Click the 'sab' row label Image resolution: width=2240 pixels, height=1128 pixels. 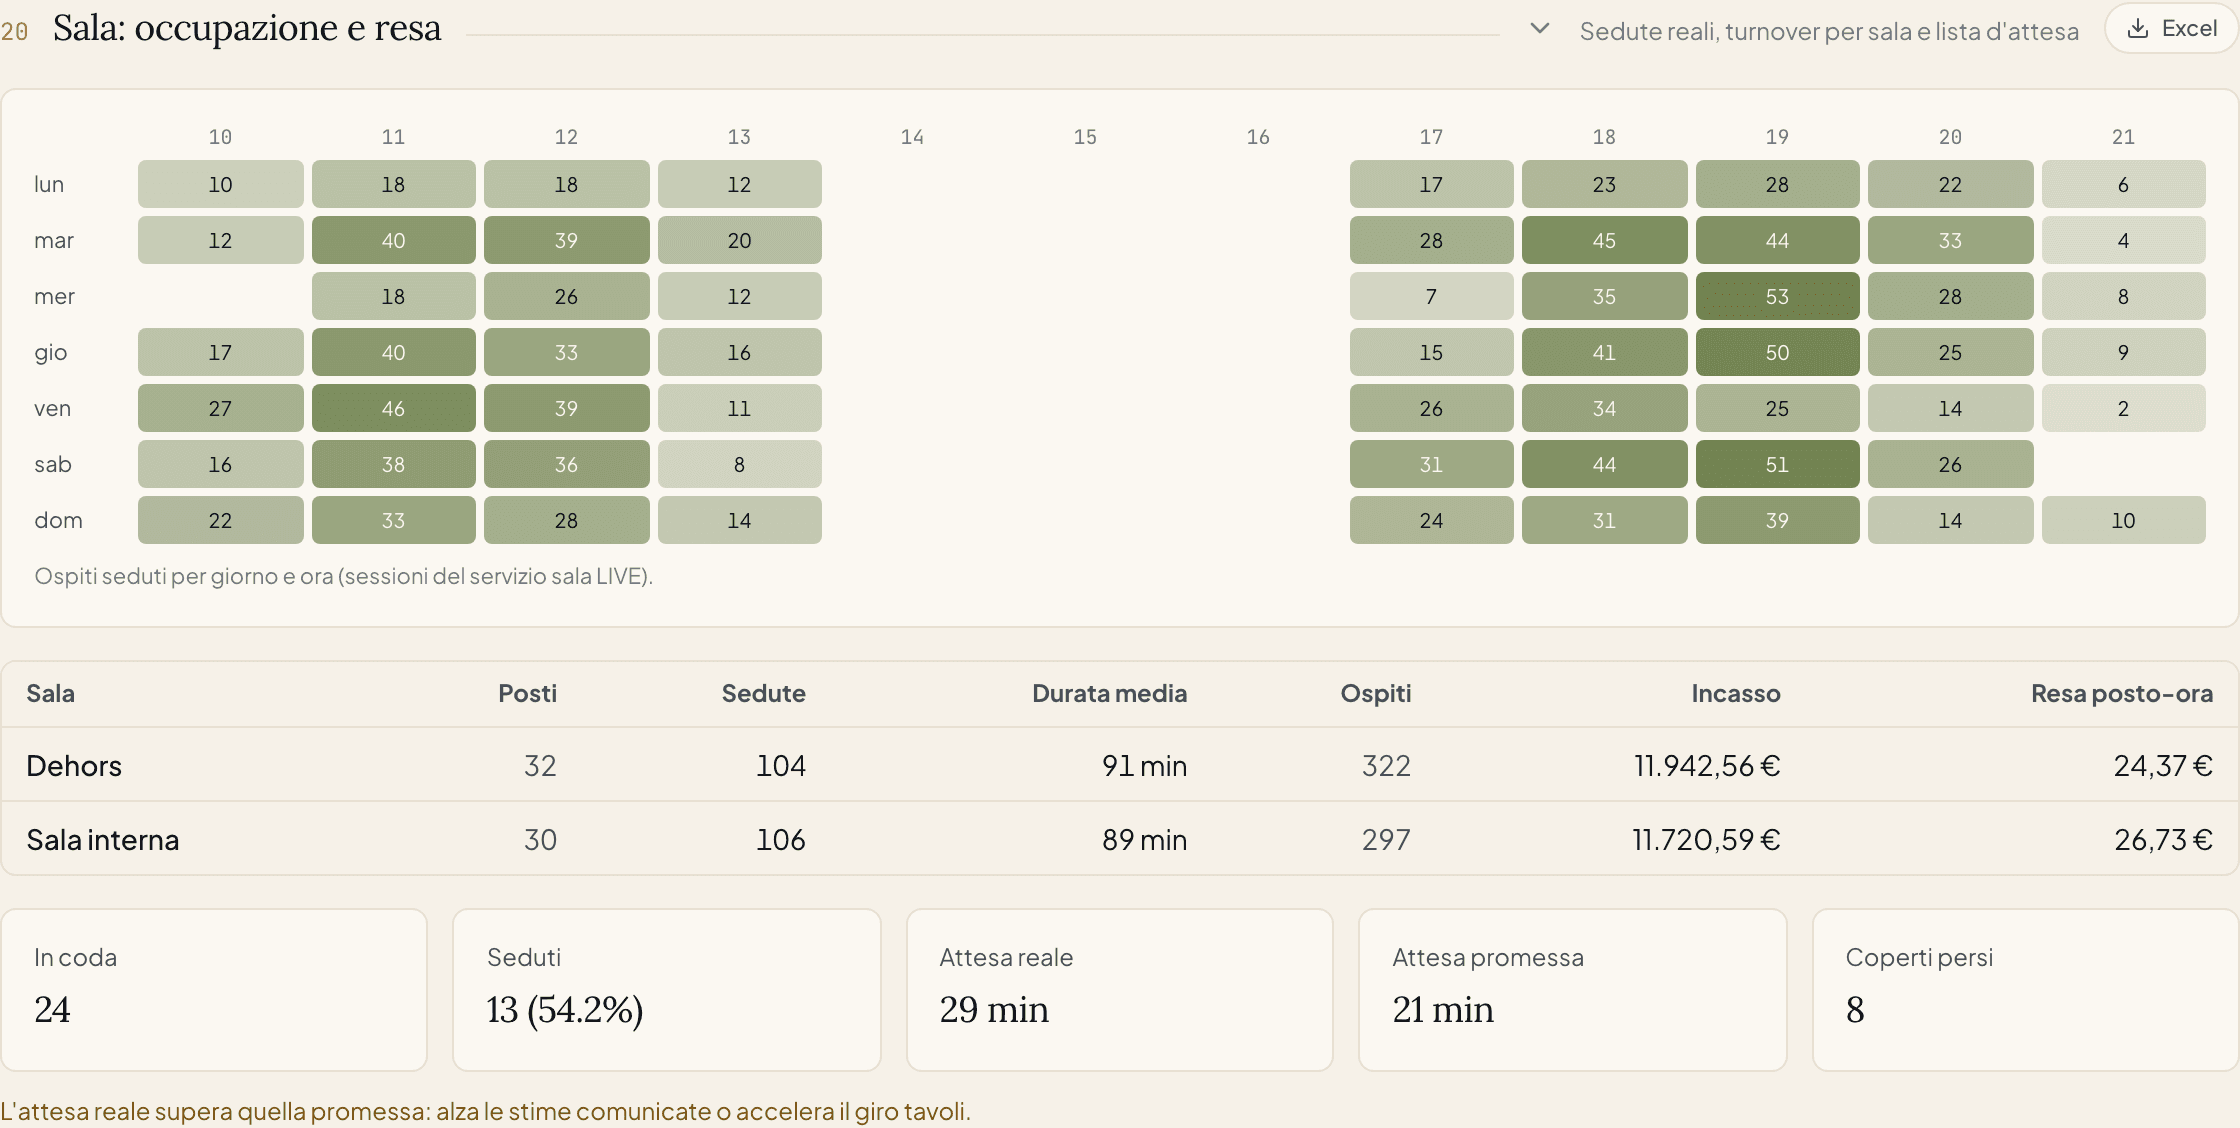52,464
